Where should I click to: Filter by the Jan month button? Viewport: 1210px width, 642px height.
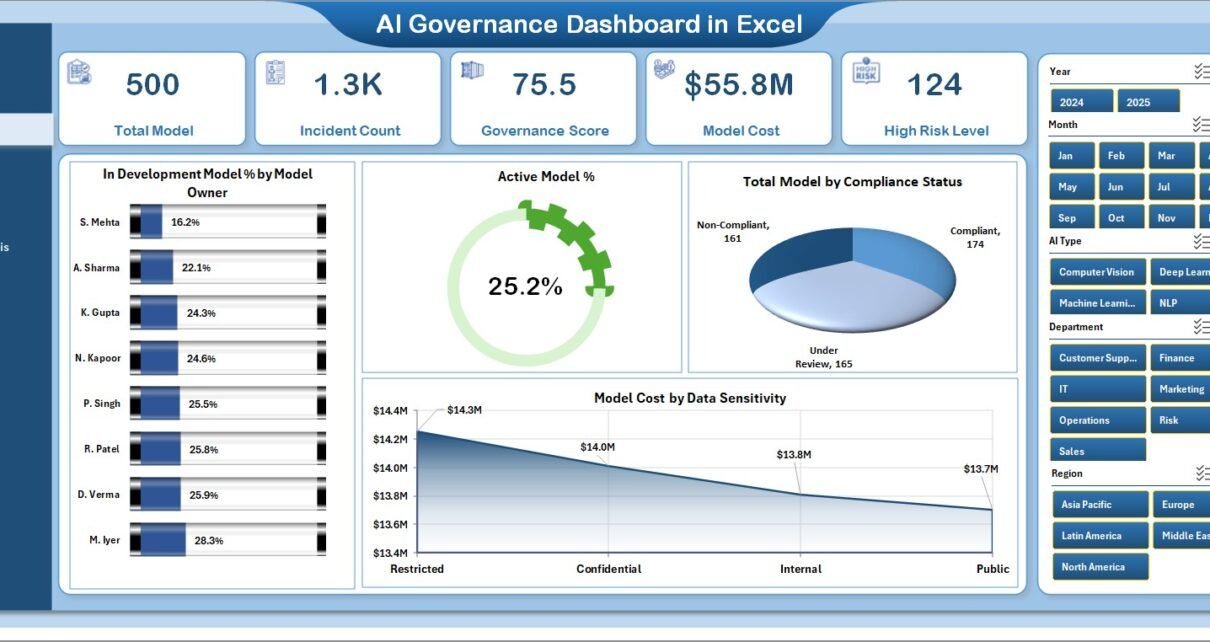tap(1069, 156)
